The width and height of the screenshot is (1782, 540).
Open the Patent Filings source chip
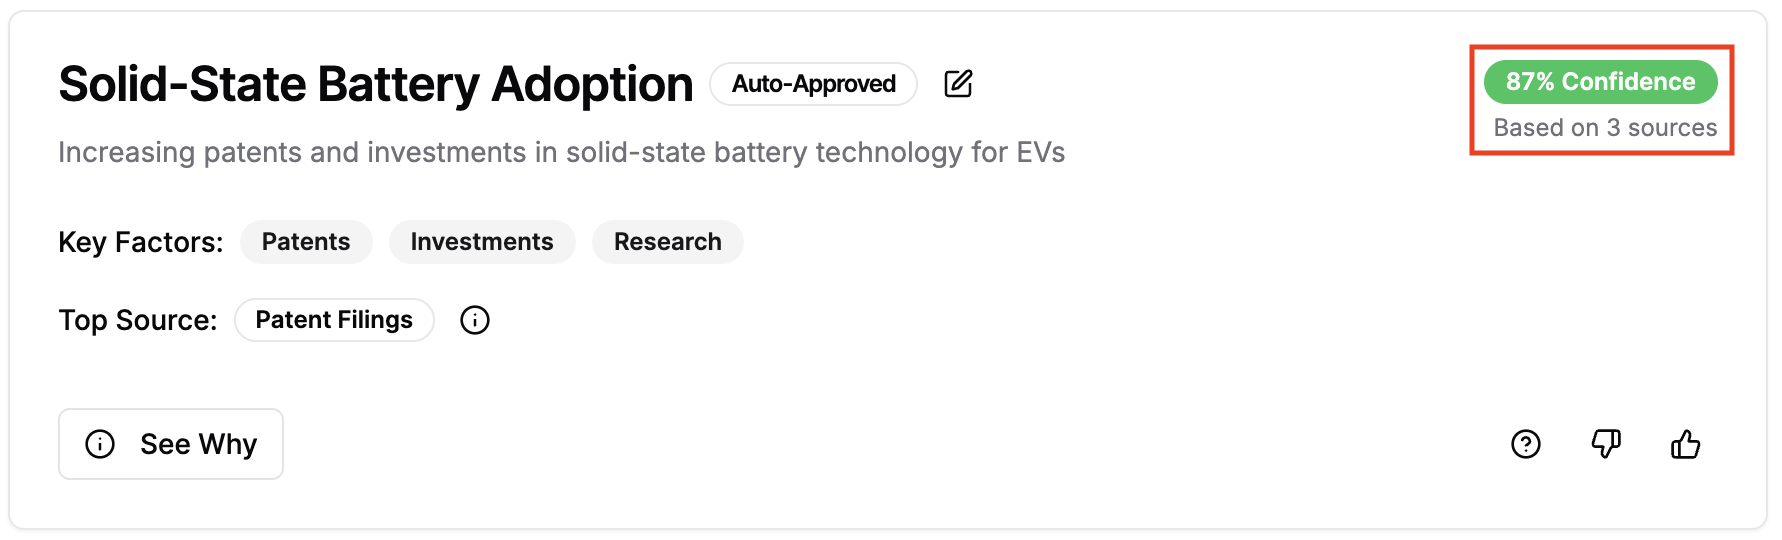click(x=334, y=320)
